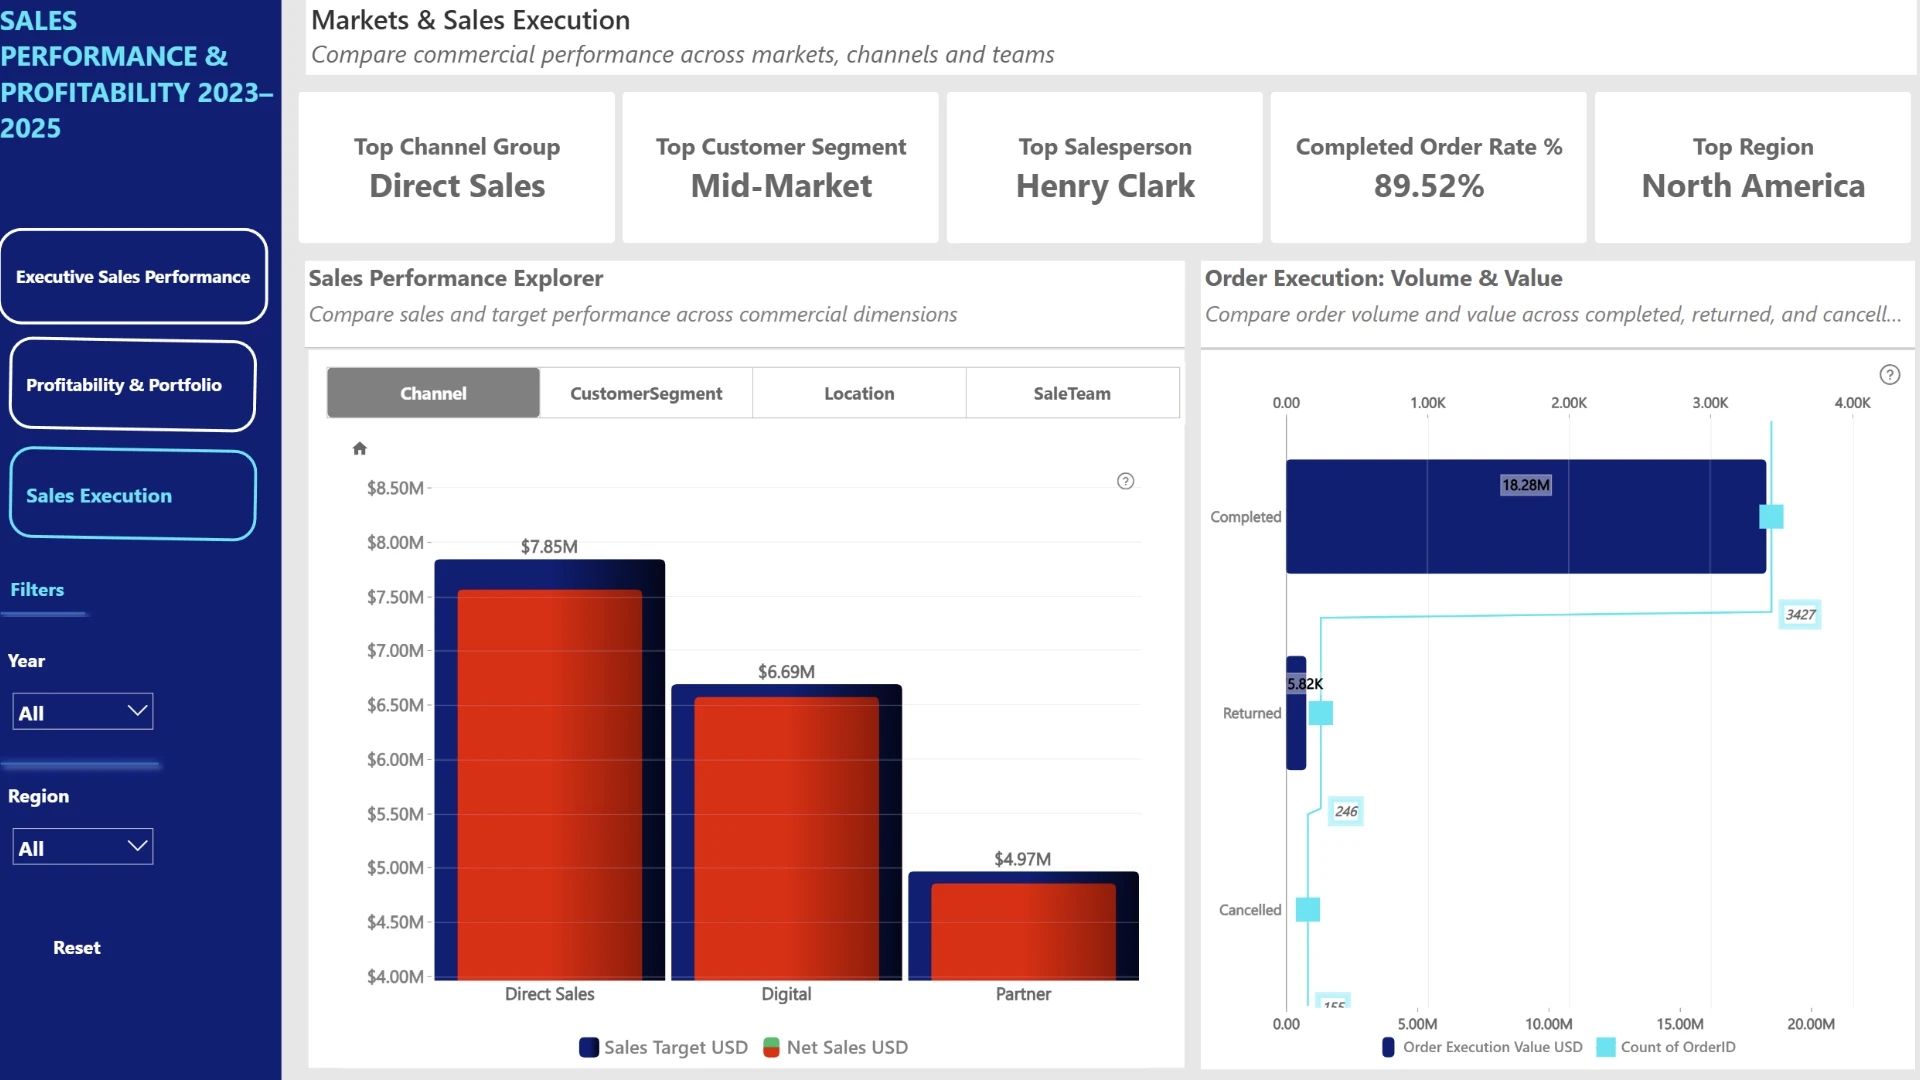Open the help icon in Order Execution chart
The image size is (1920, 1080).
1890,375
